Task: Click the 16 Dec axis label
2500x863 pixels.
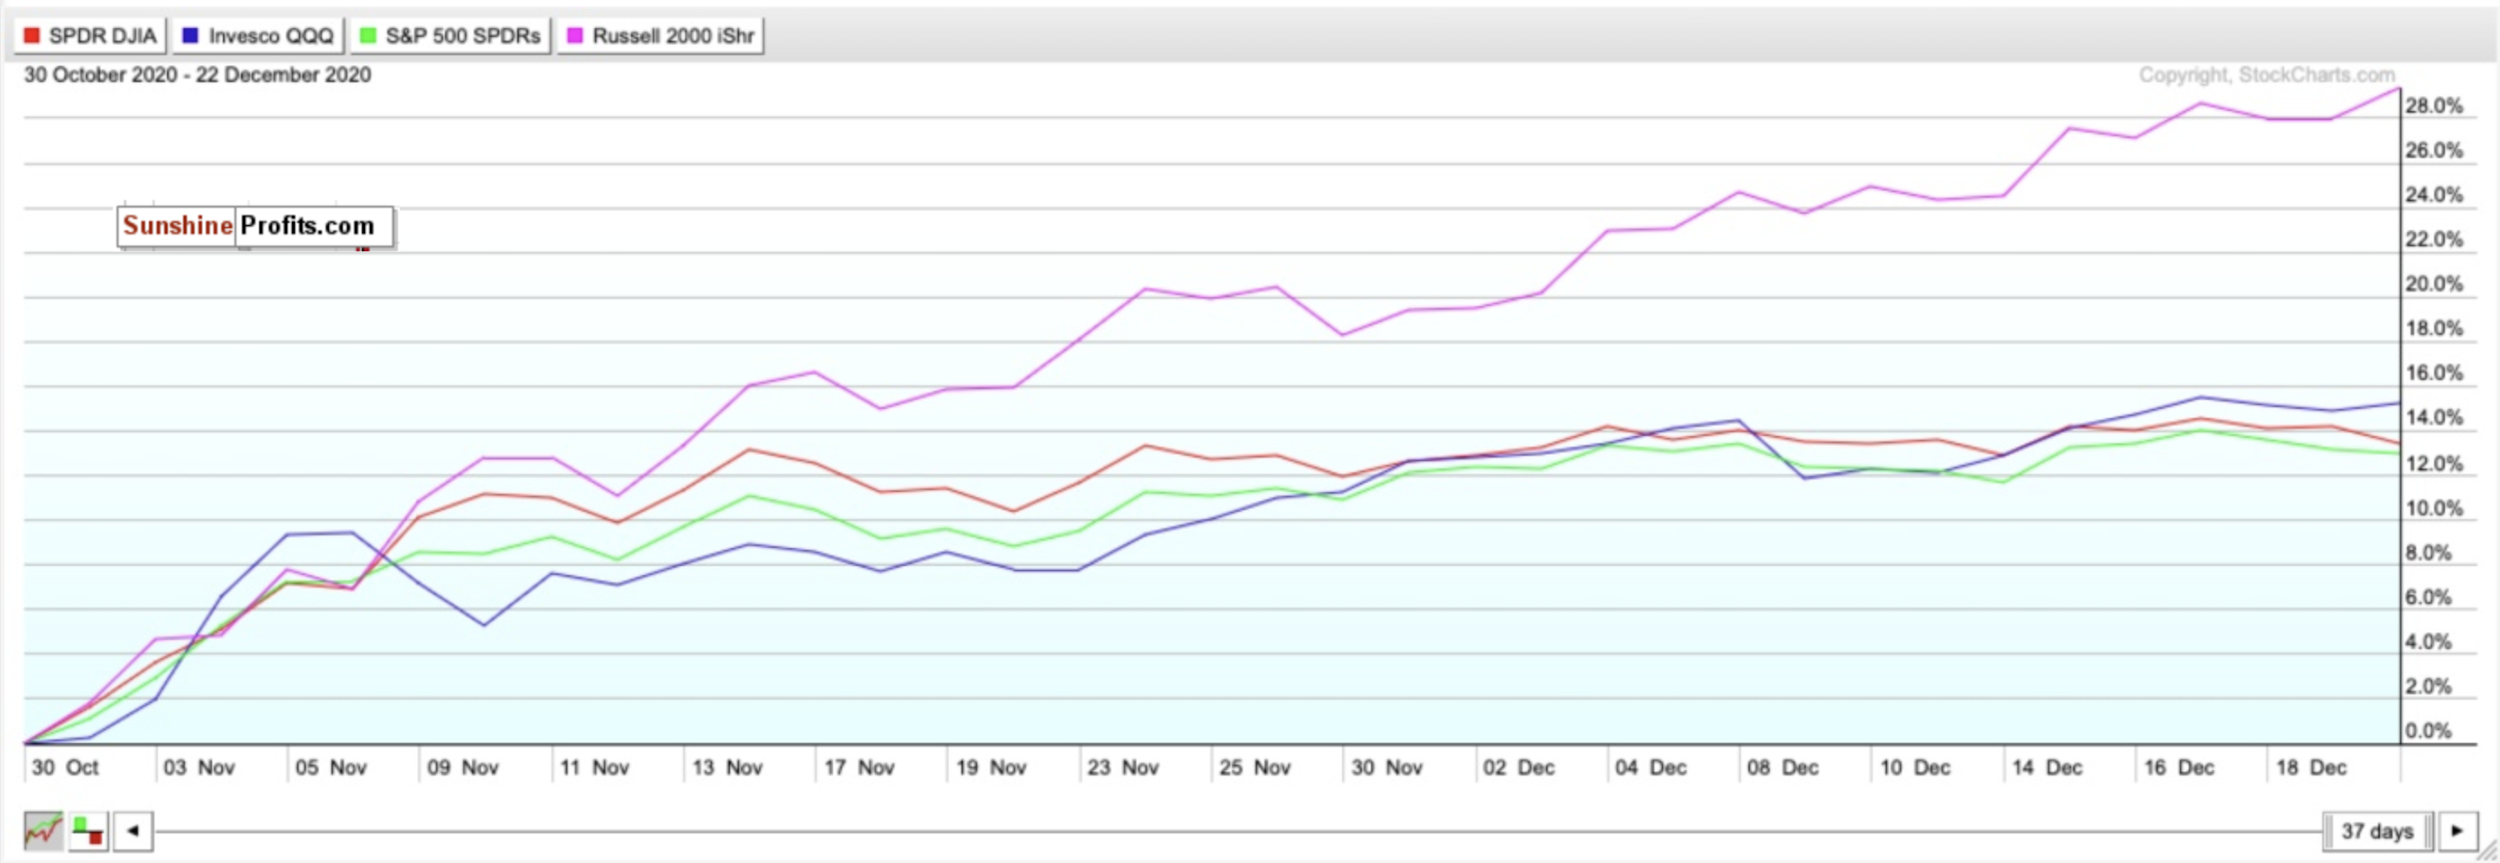Action: (2179, 767)
